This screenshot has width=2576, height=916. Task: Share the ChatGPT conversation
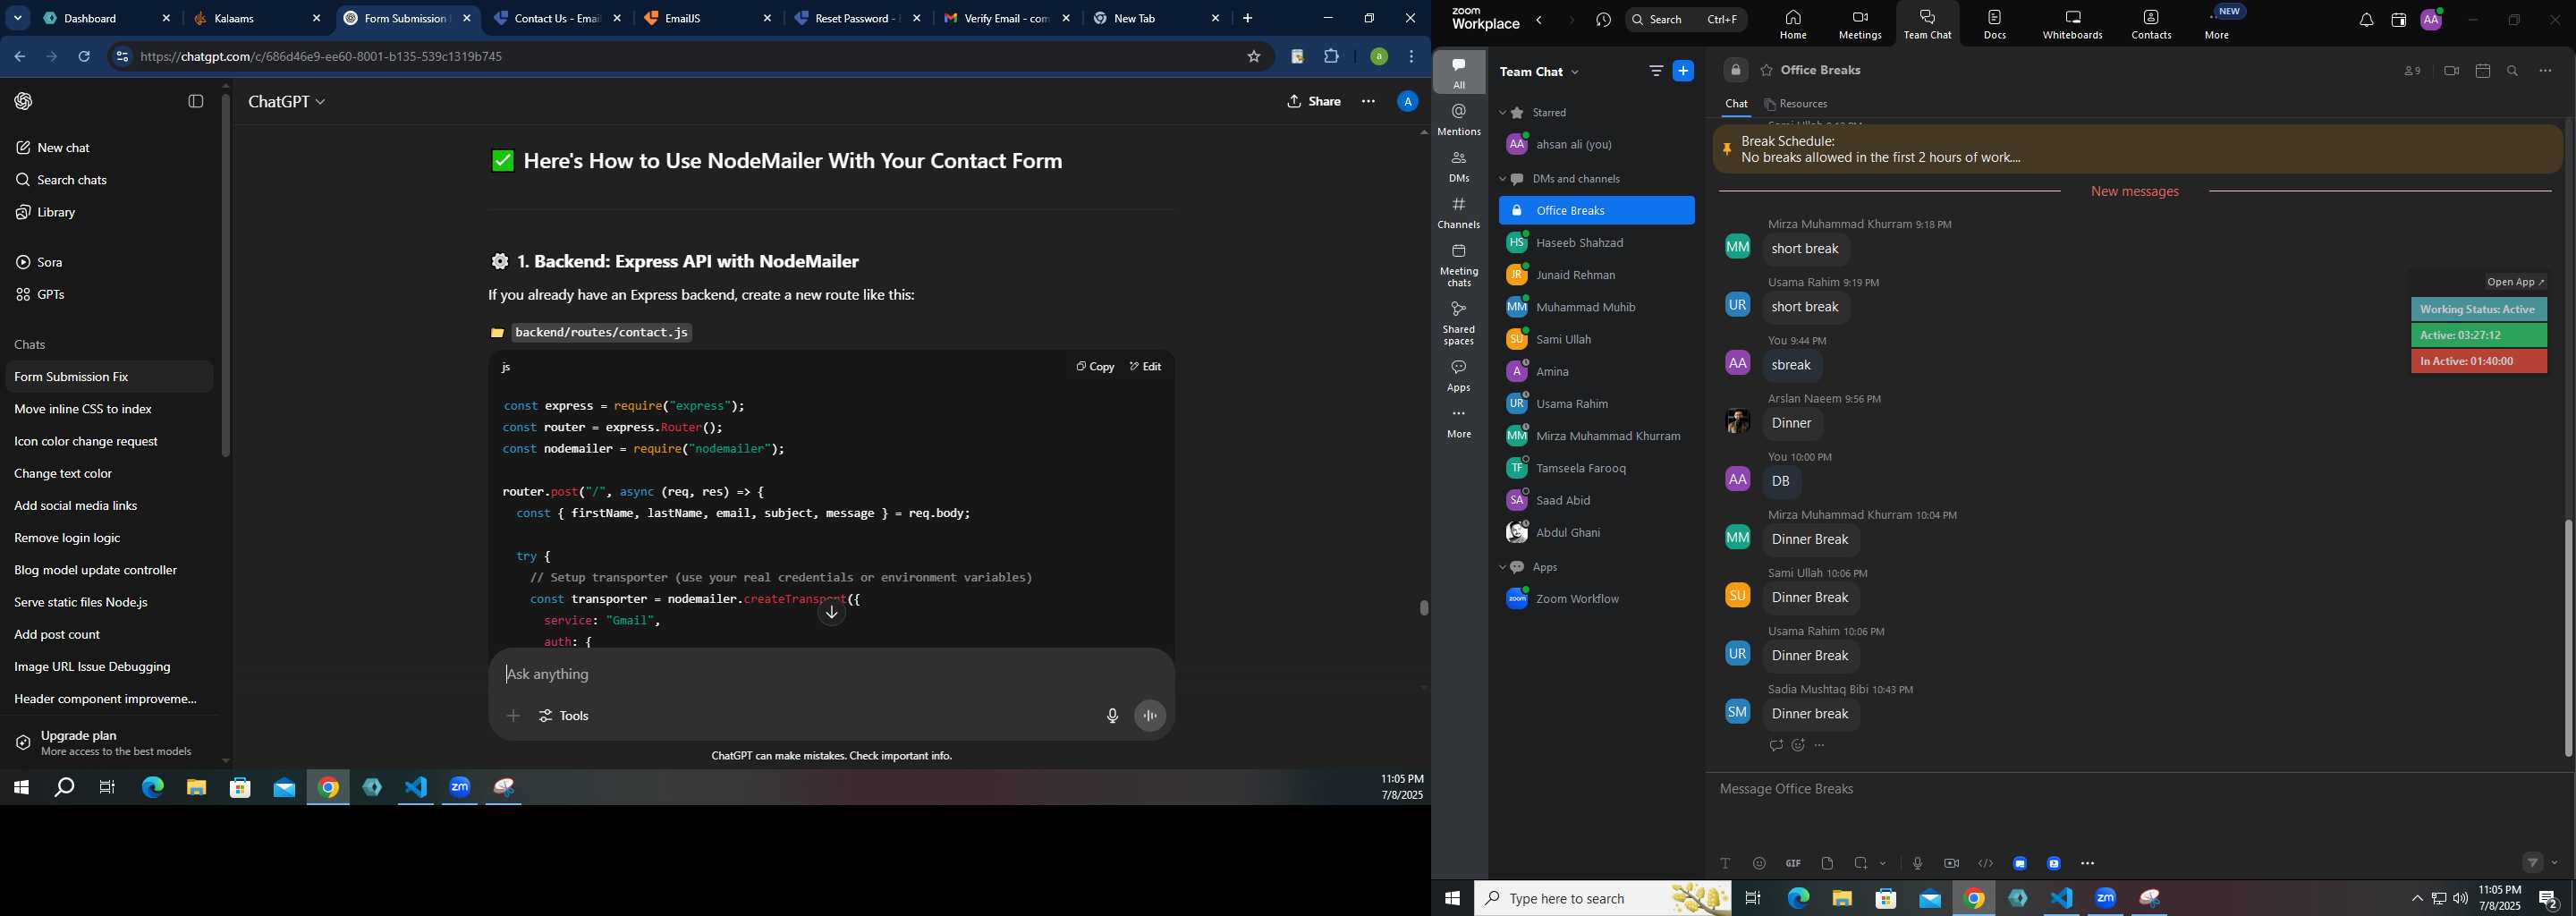(x=1313, y=101)
